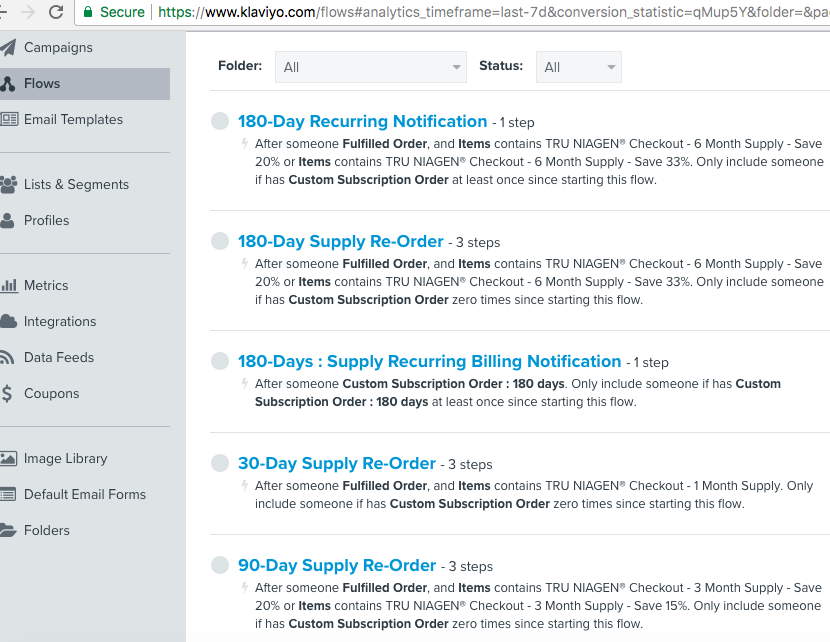Open the 90-Day Supply Re-Order flow
Viewport: 830px width, 642px height.
(337, 565)
